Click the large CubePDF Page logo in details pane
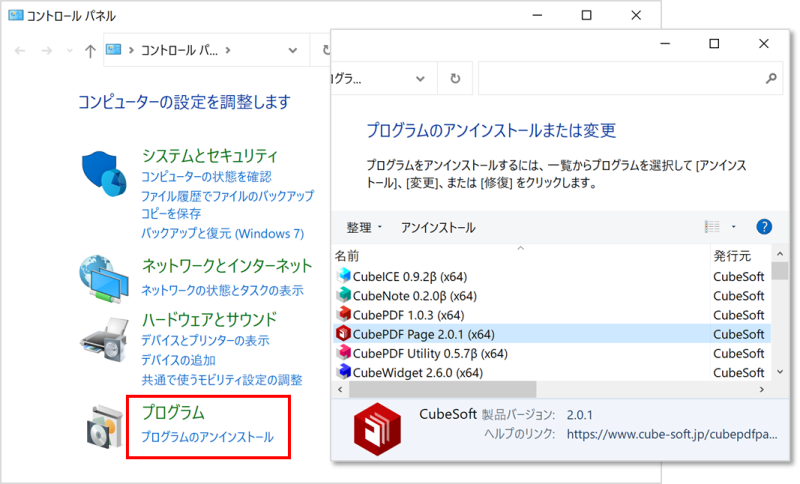800x484 pixels. (x=377, y=429)
